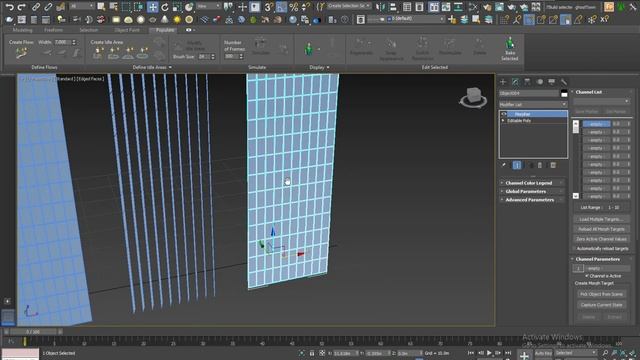
Task: Expand the Global Parameters rollout
Action: (x=532, y=191)
